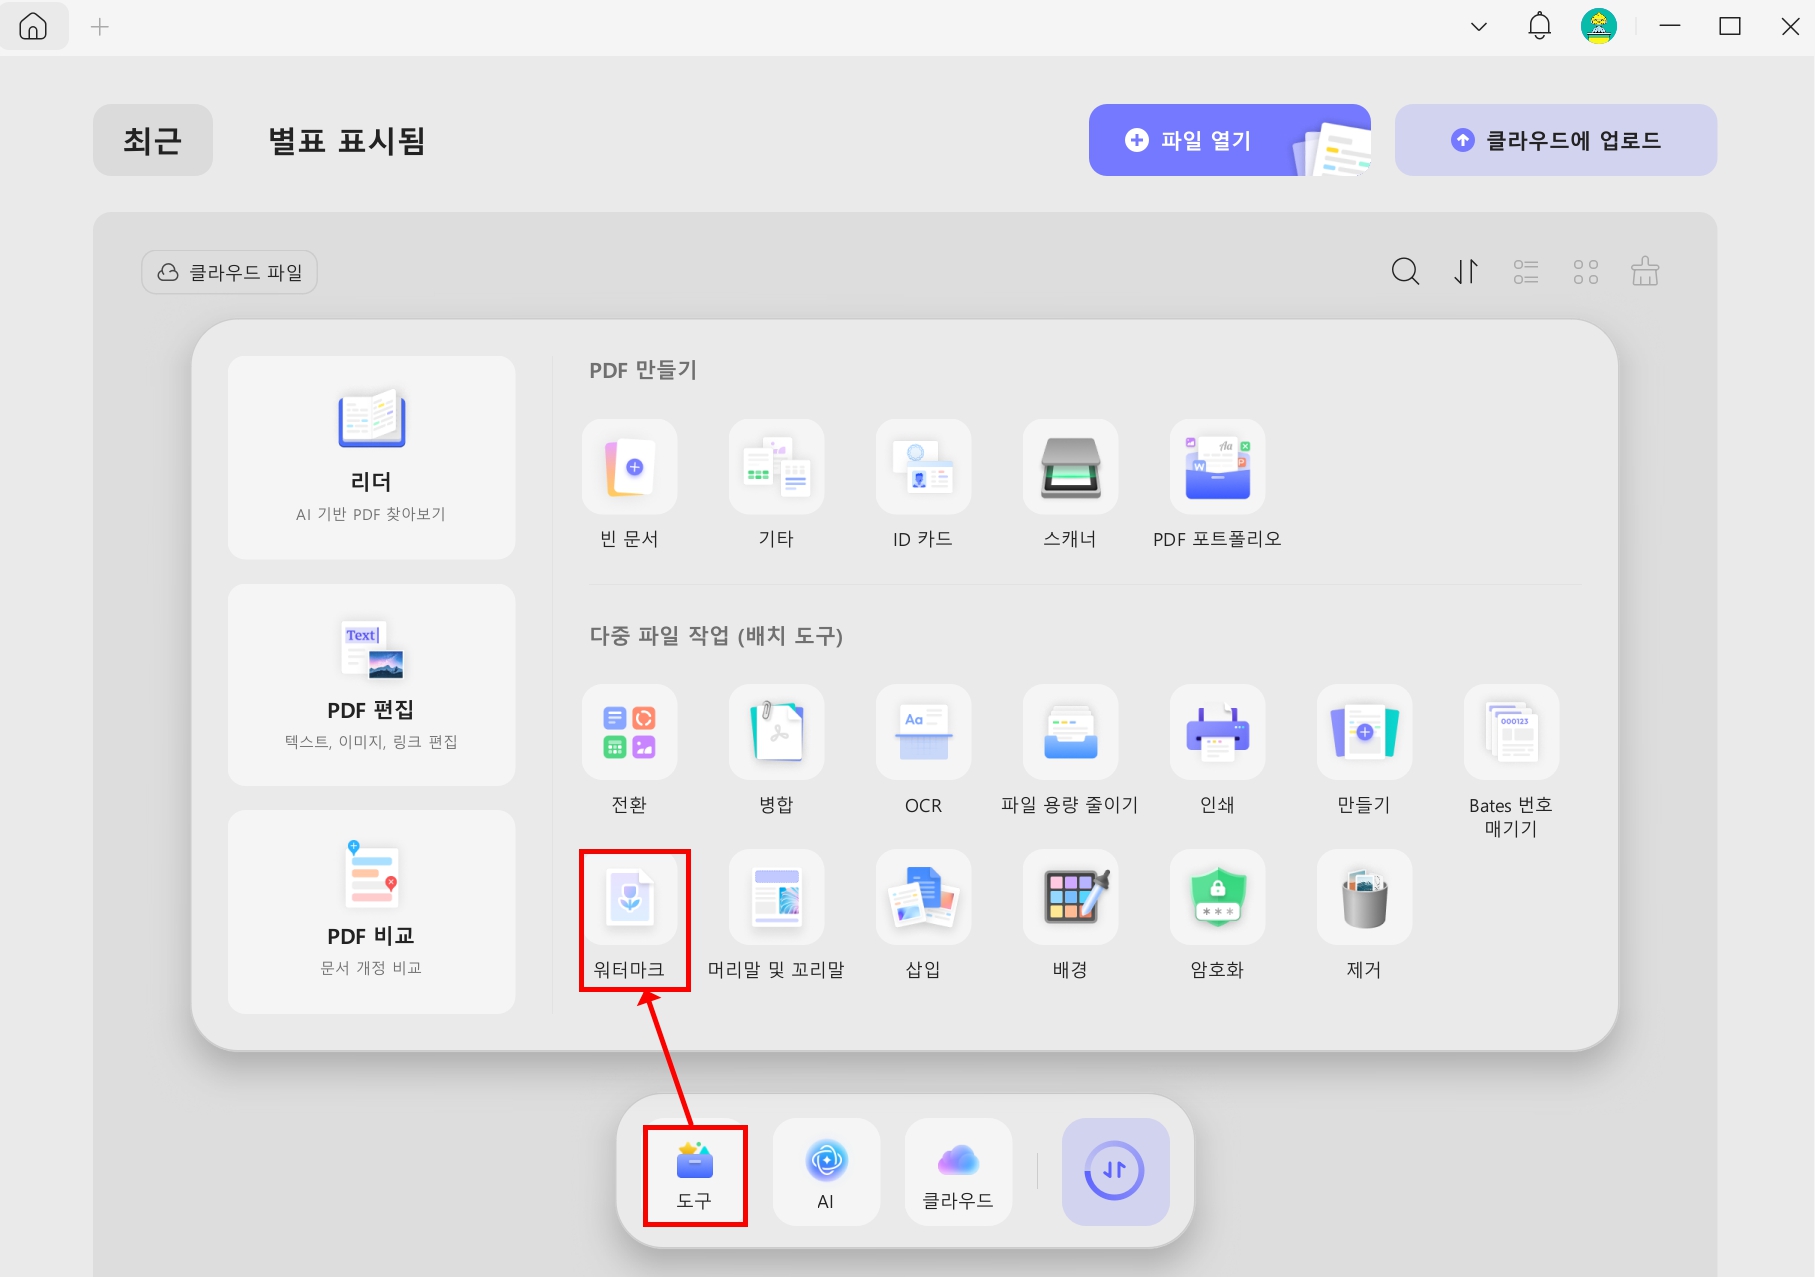Switch to the 최근 recent tab

click(x=153, y=140)
